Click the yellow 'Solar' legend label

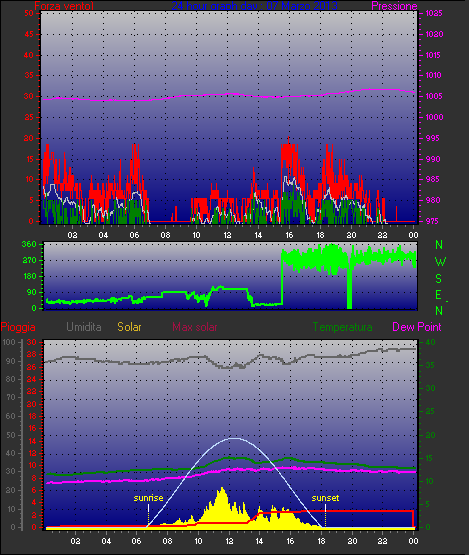tap(129, 327)
